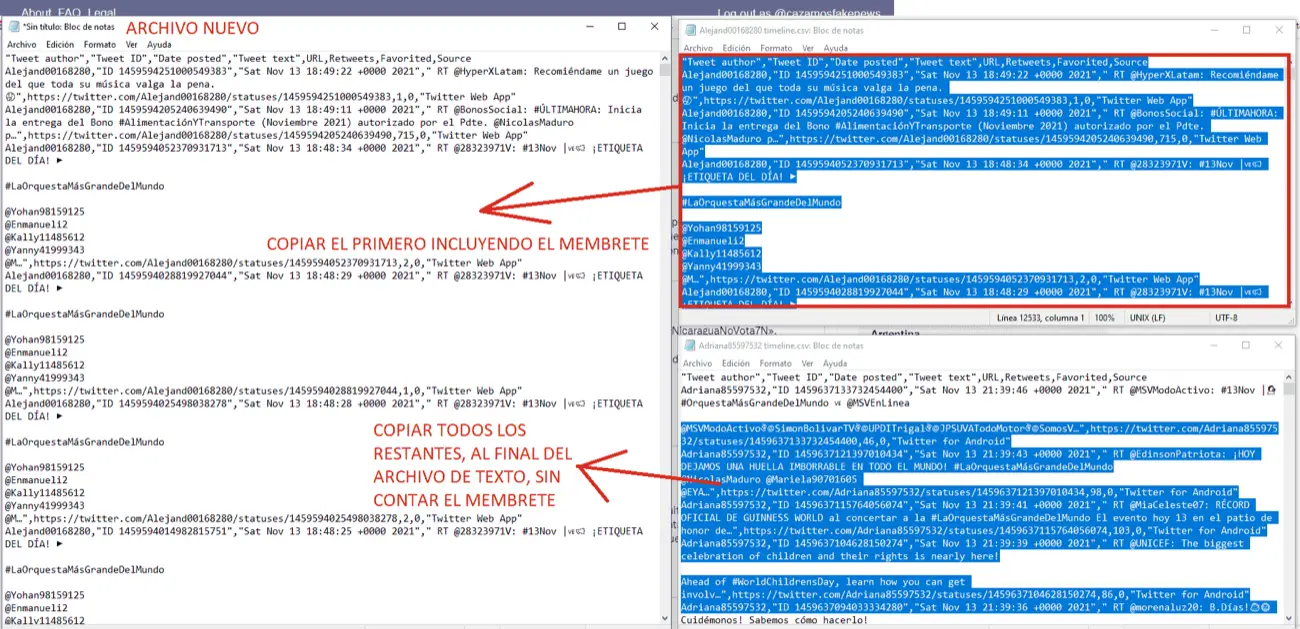Click the UTF-8 encoding status bar field

1227,317
